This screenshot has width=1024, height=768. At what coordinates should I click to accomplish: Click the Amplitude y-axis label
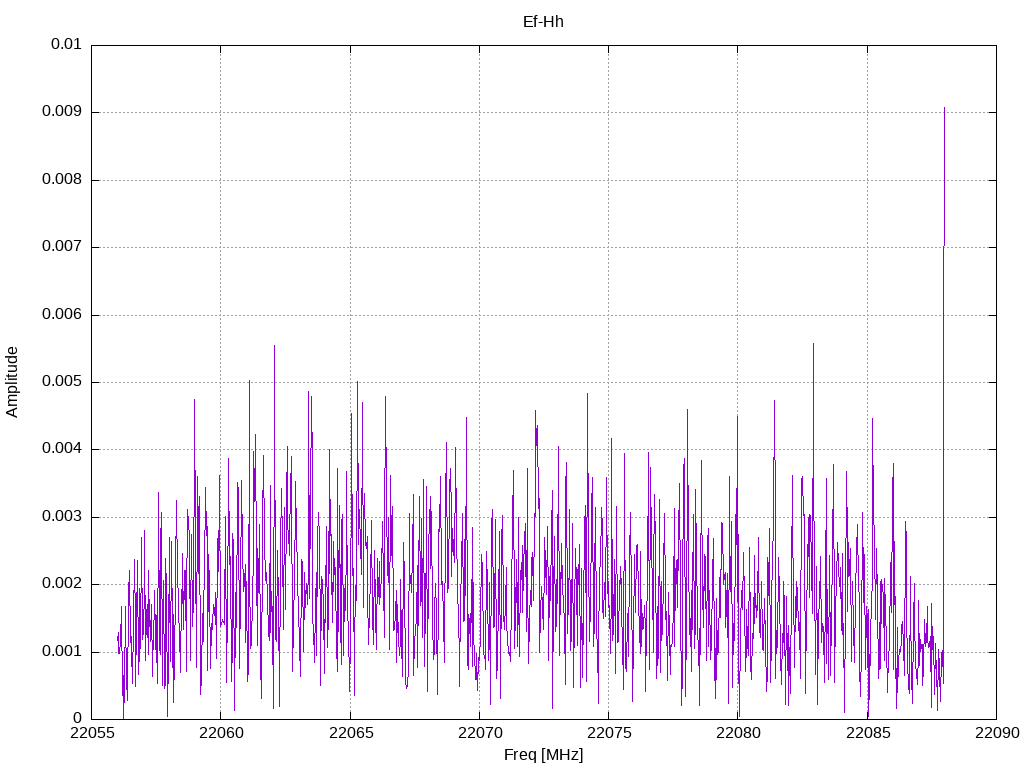[13, 381]
